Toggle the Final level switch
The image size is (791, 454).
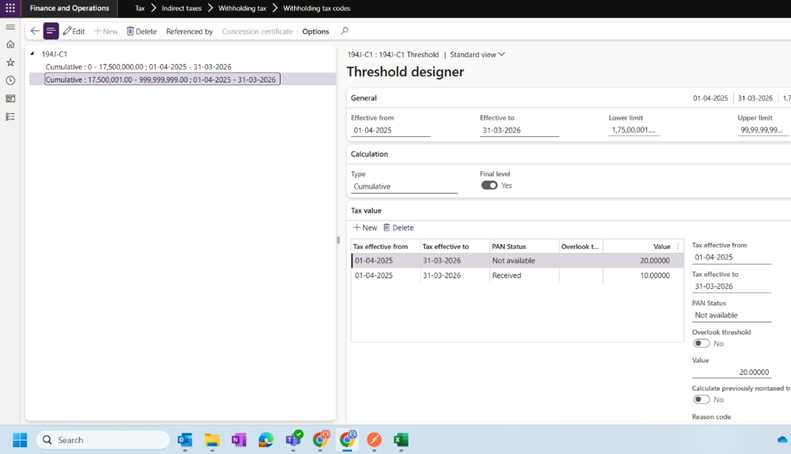(489, 186)
